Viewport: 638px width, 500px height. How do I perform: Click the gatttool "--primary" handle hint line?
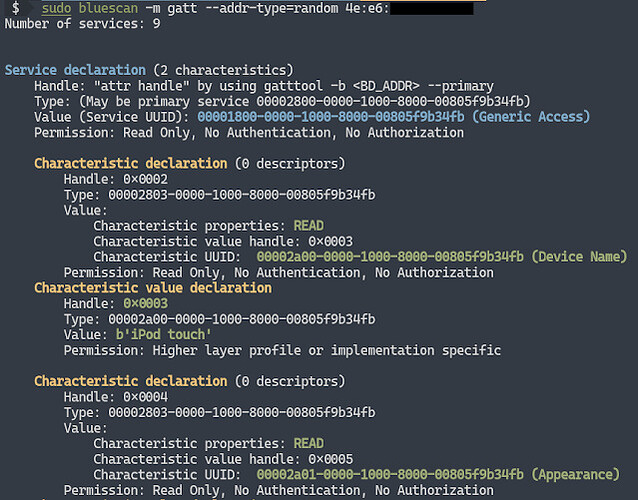[264, 86]
